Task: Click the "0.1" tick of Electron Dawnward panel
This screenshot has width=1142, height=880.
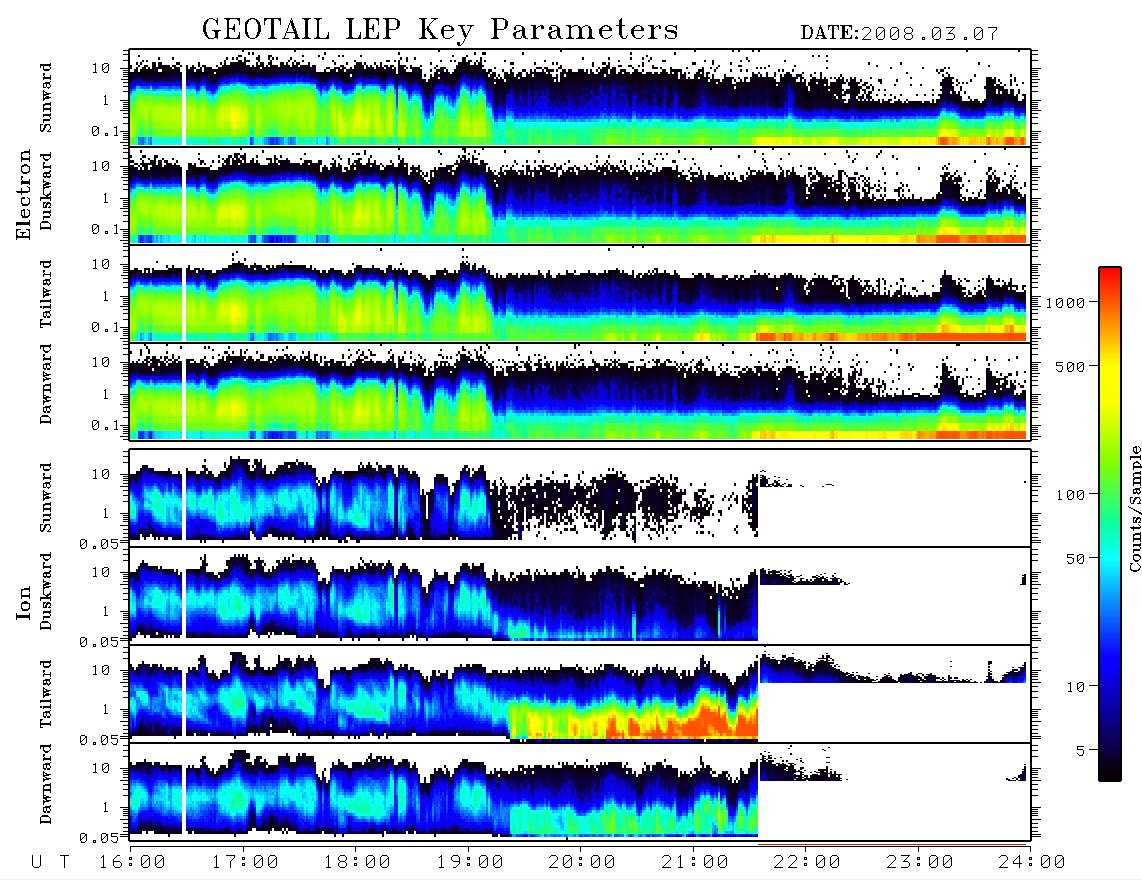Action: (106, 425)
